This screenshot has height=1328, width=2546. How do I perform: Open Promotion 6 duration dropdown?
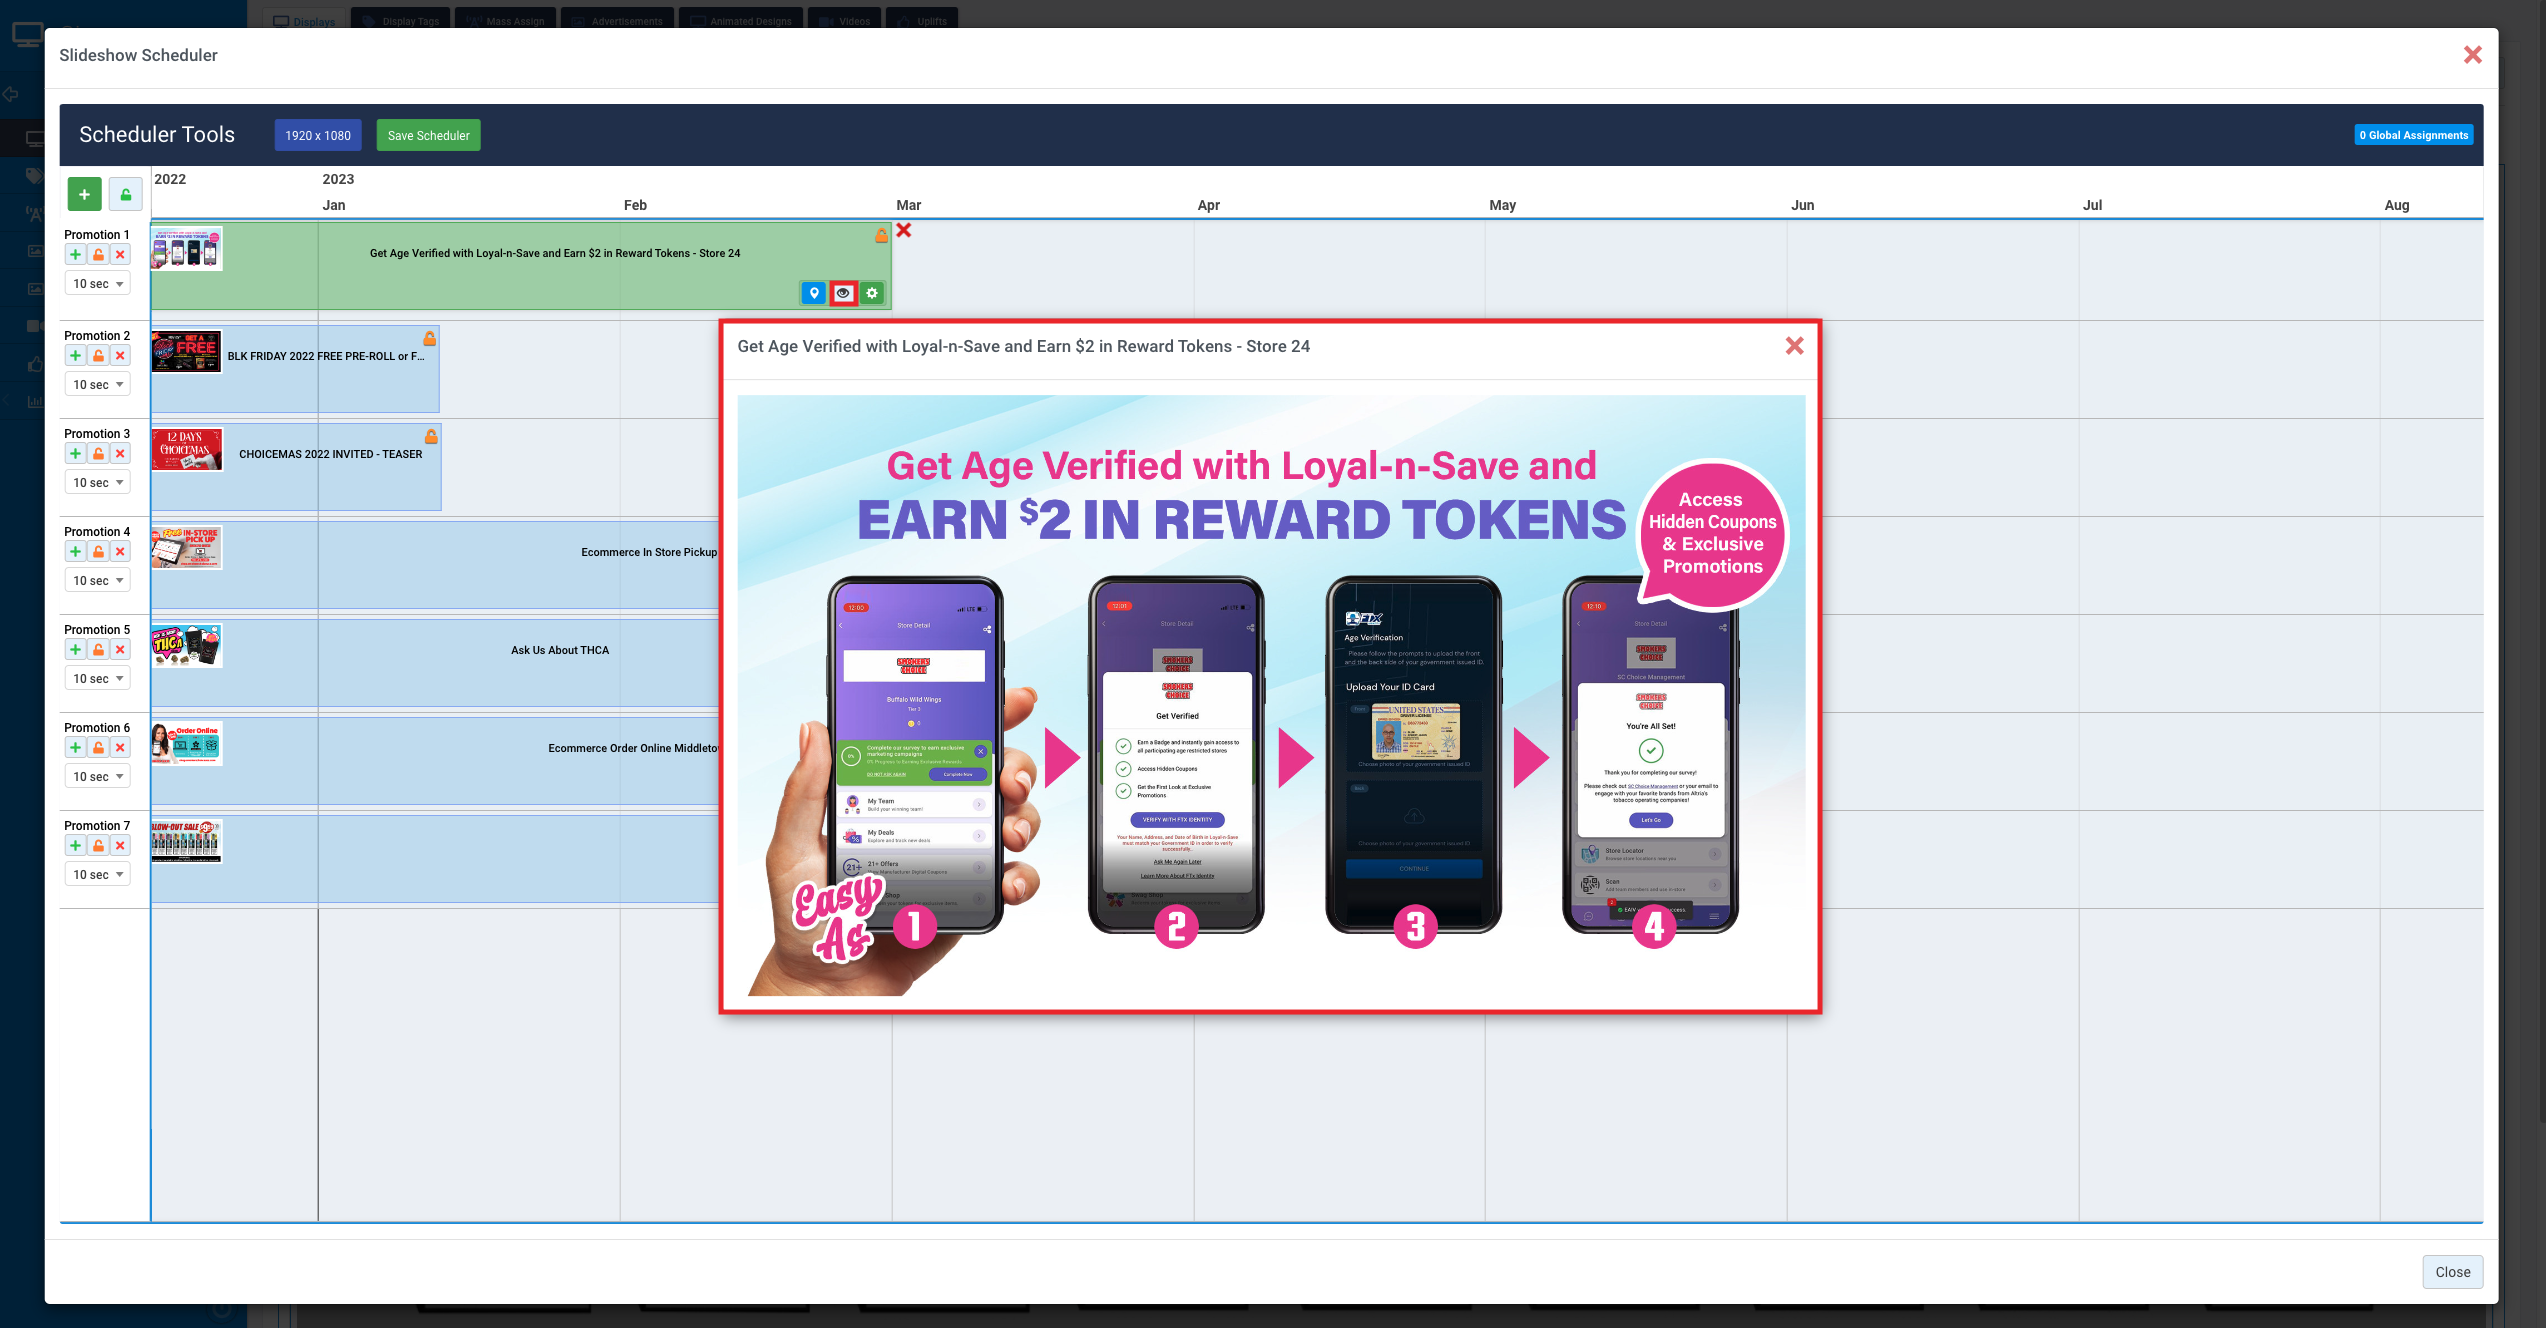click(98, 777)
